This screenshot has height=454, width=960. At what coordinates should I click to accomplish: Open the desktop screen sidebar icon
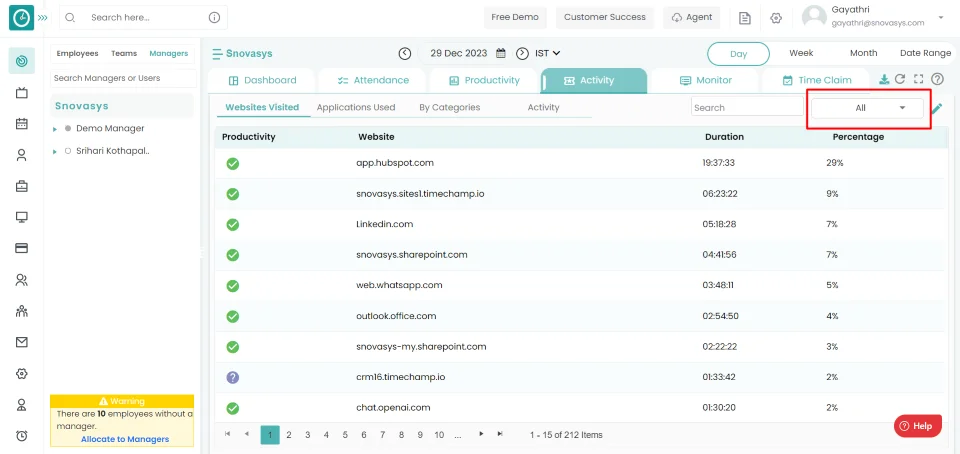point(21,217)
